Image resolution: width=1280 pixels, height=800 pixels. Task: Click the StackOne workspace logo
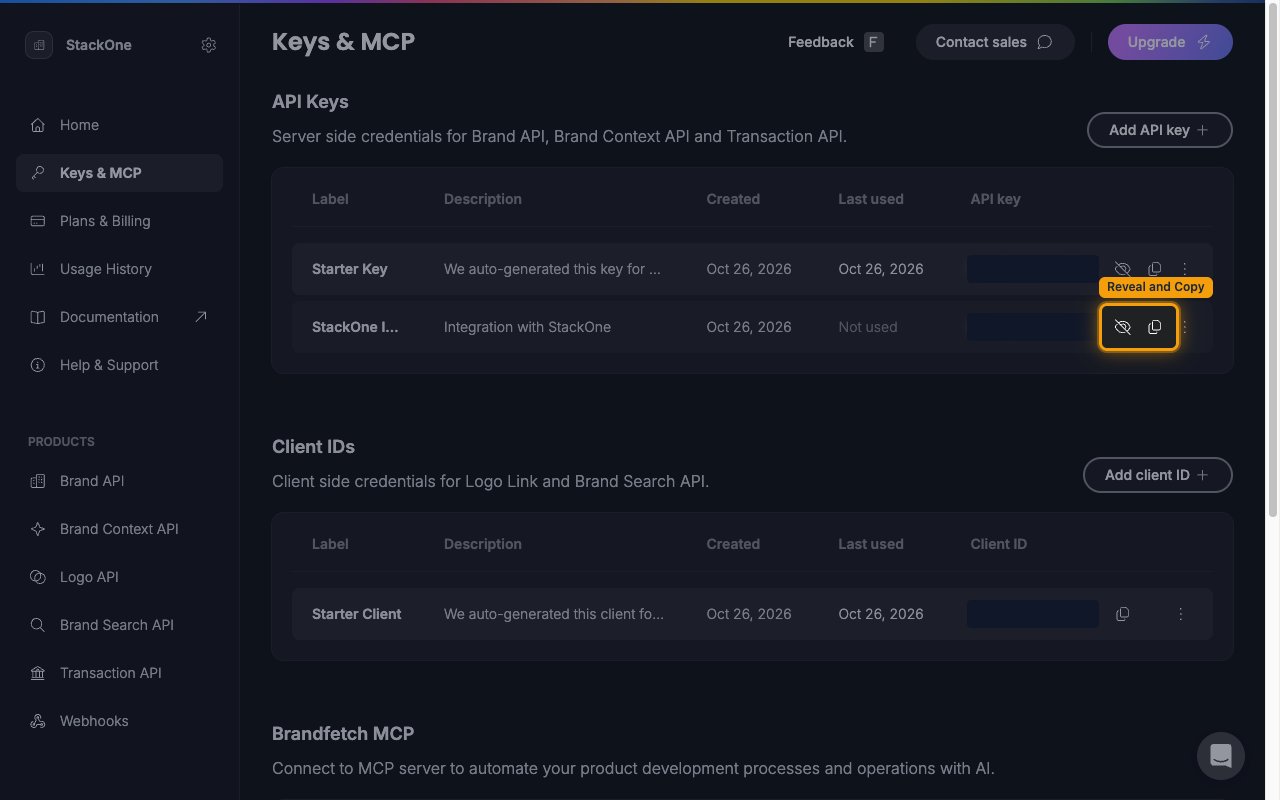(x=39, y=45)
